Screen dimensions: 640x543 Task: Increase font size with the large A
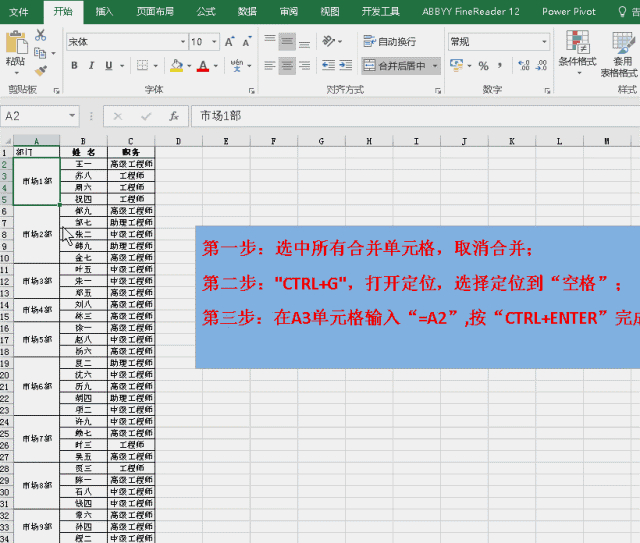pyautogui.click(x=229, y=42)
